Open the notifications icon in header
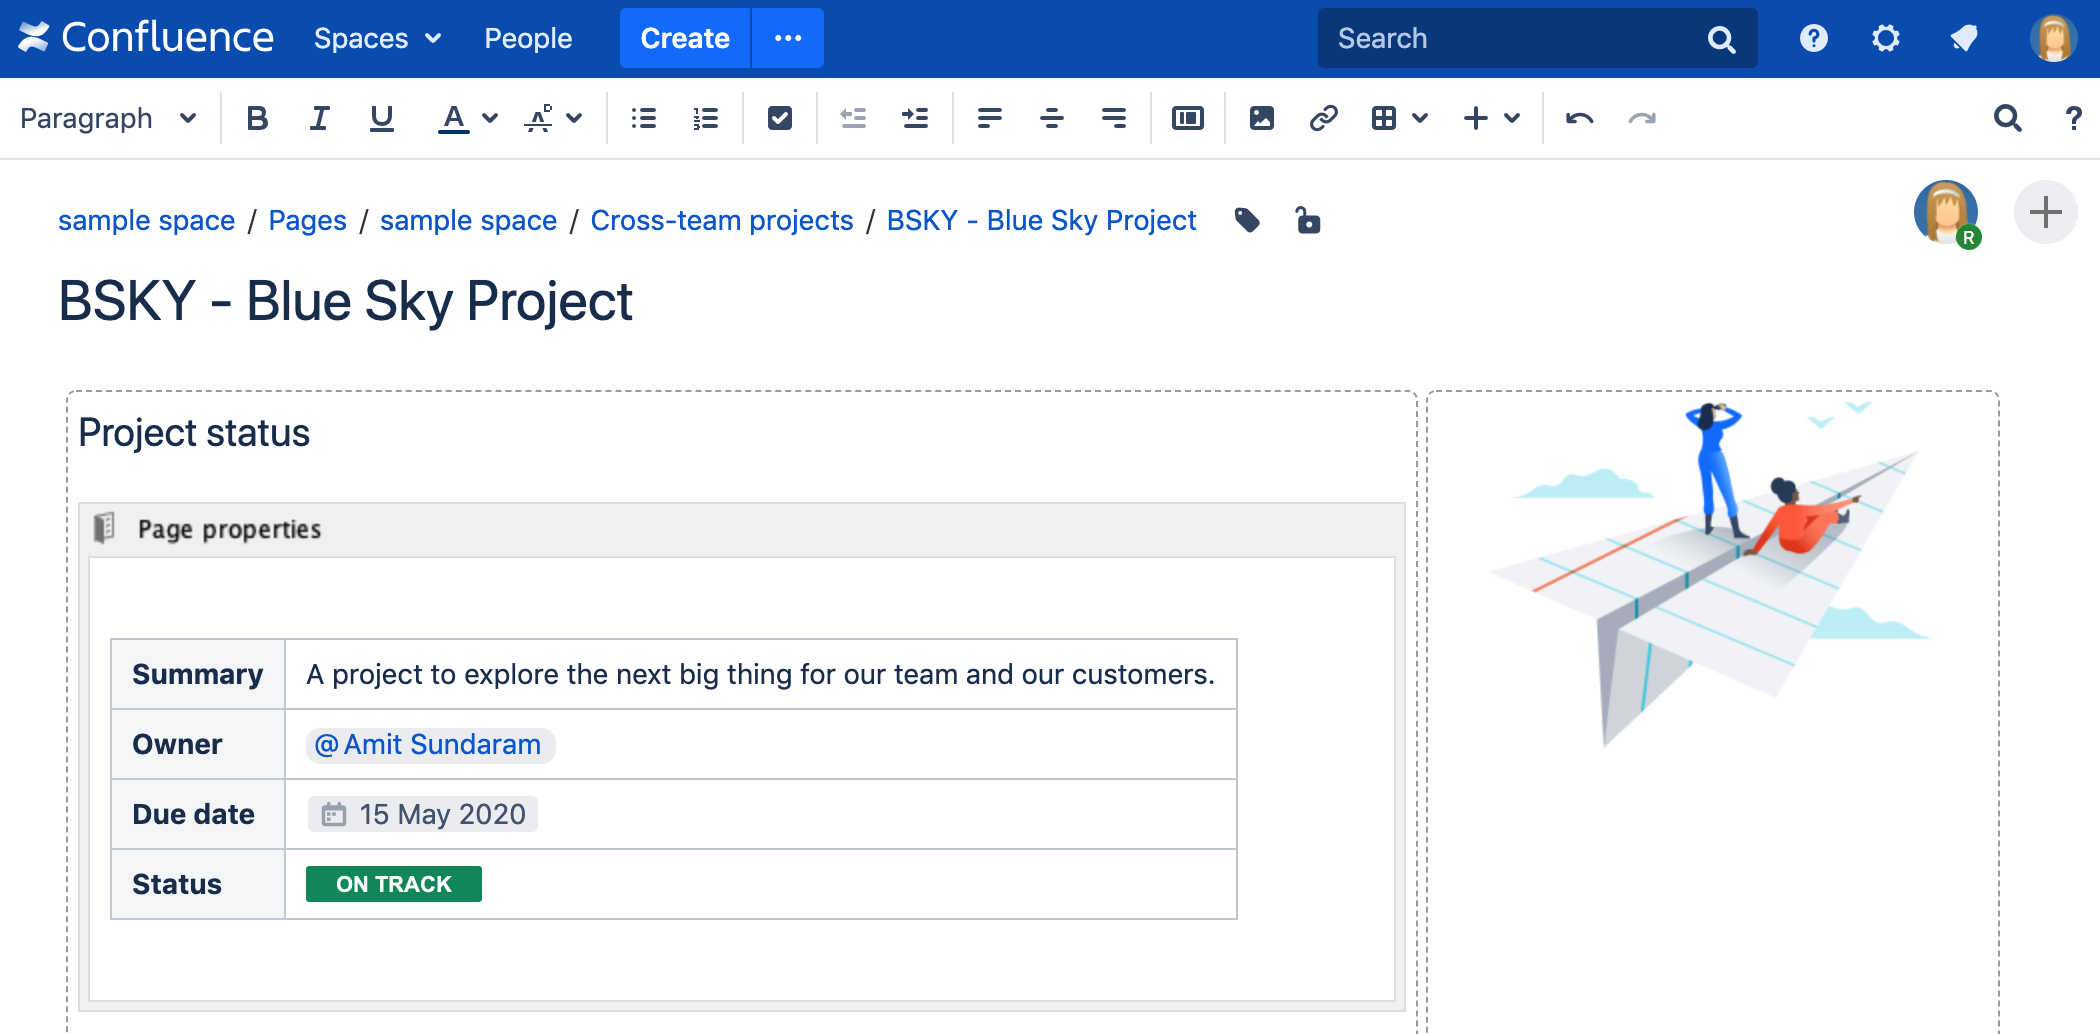The height and width of the screenshot is (1034, 2100). 1964,38
